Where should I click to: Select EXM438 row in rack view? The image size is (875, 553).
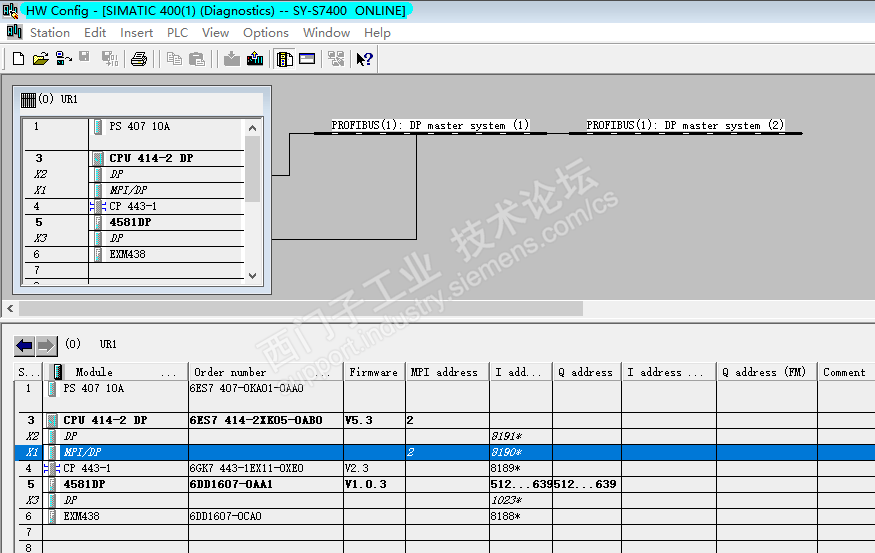pyautogui.click(x=134, y=254)
